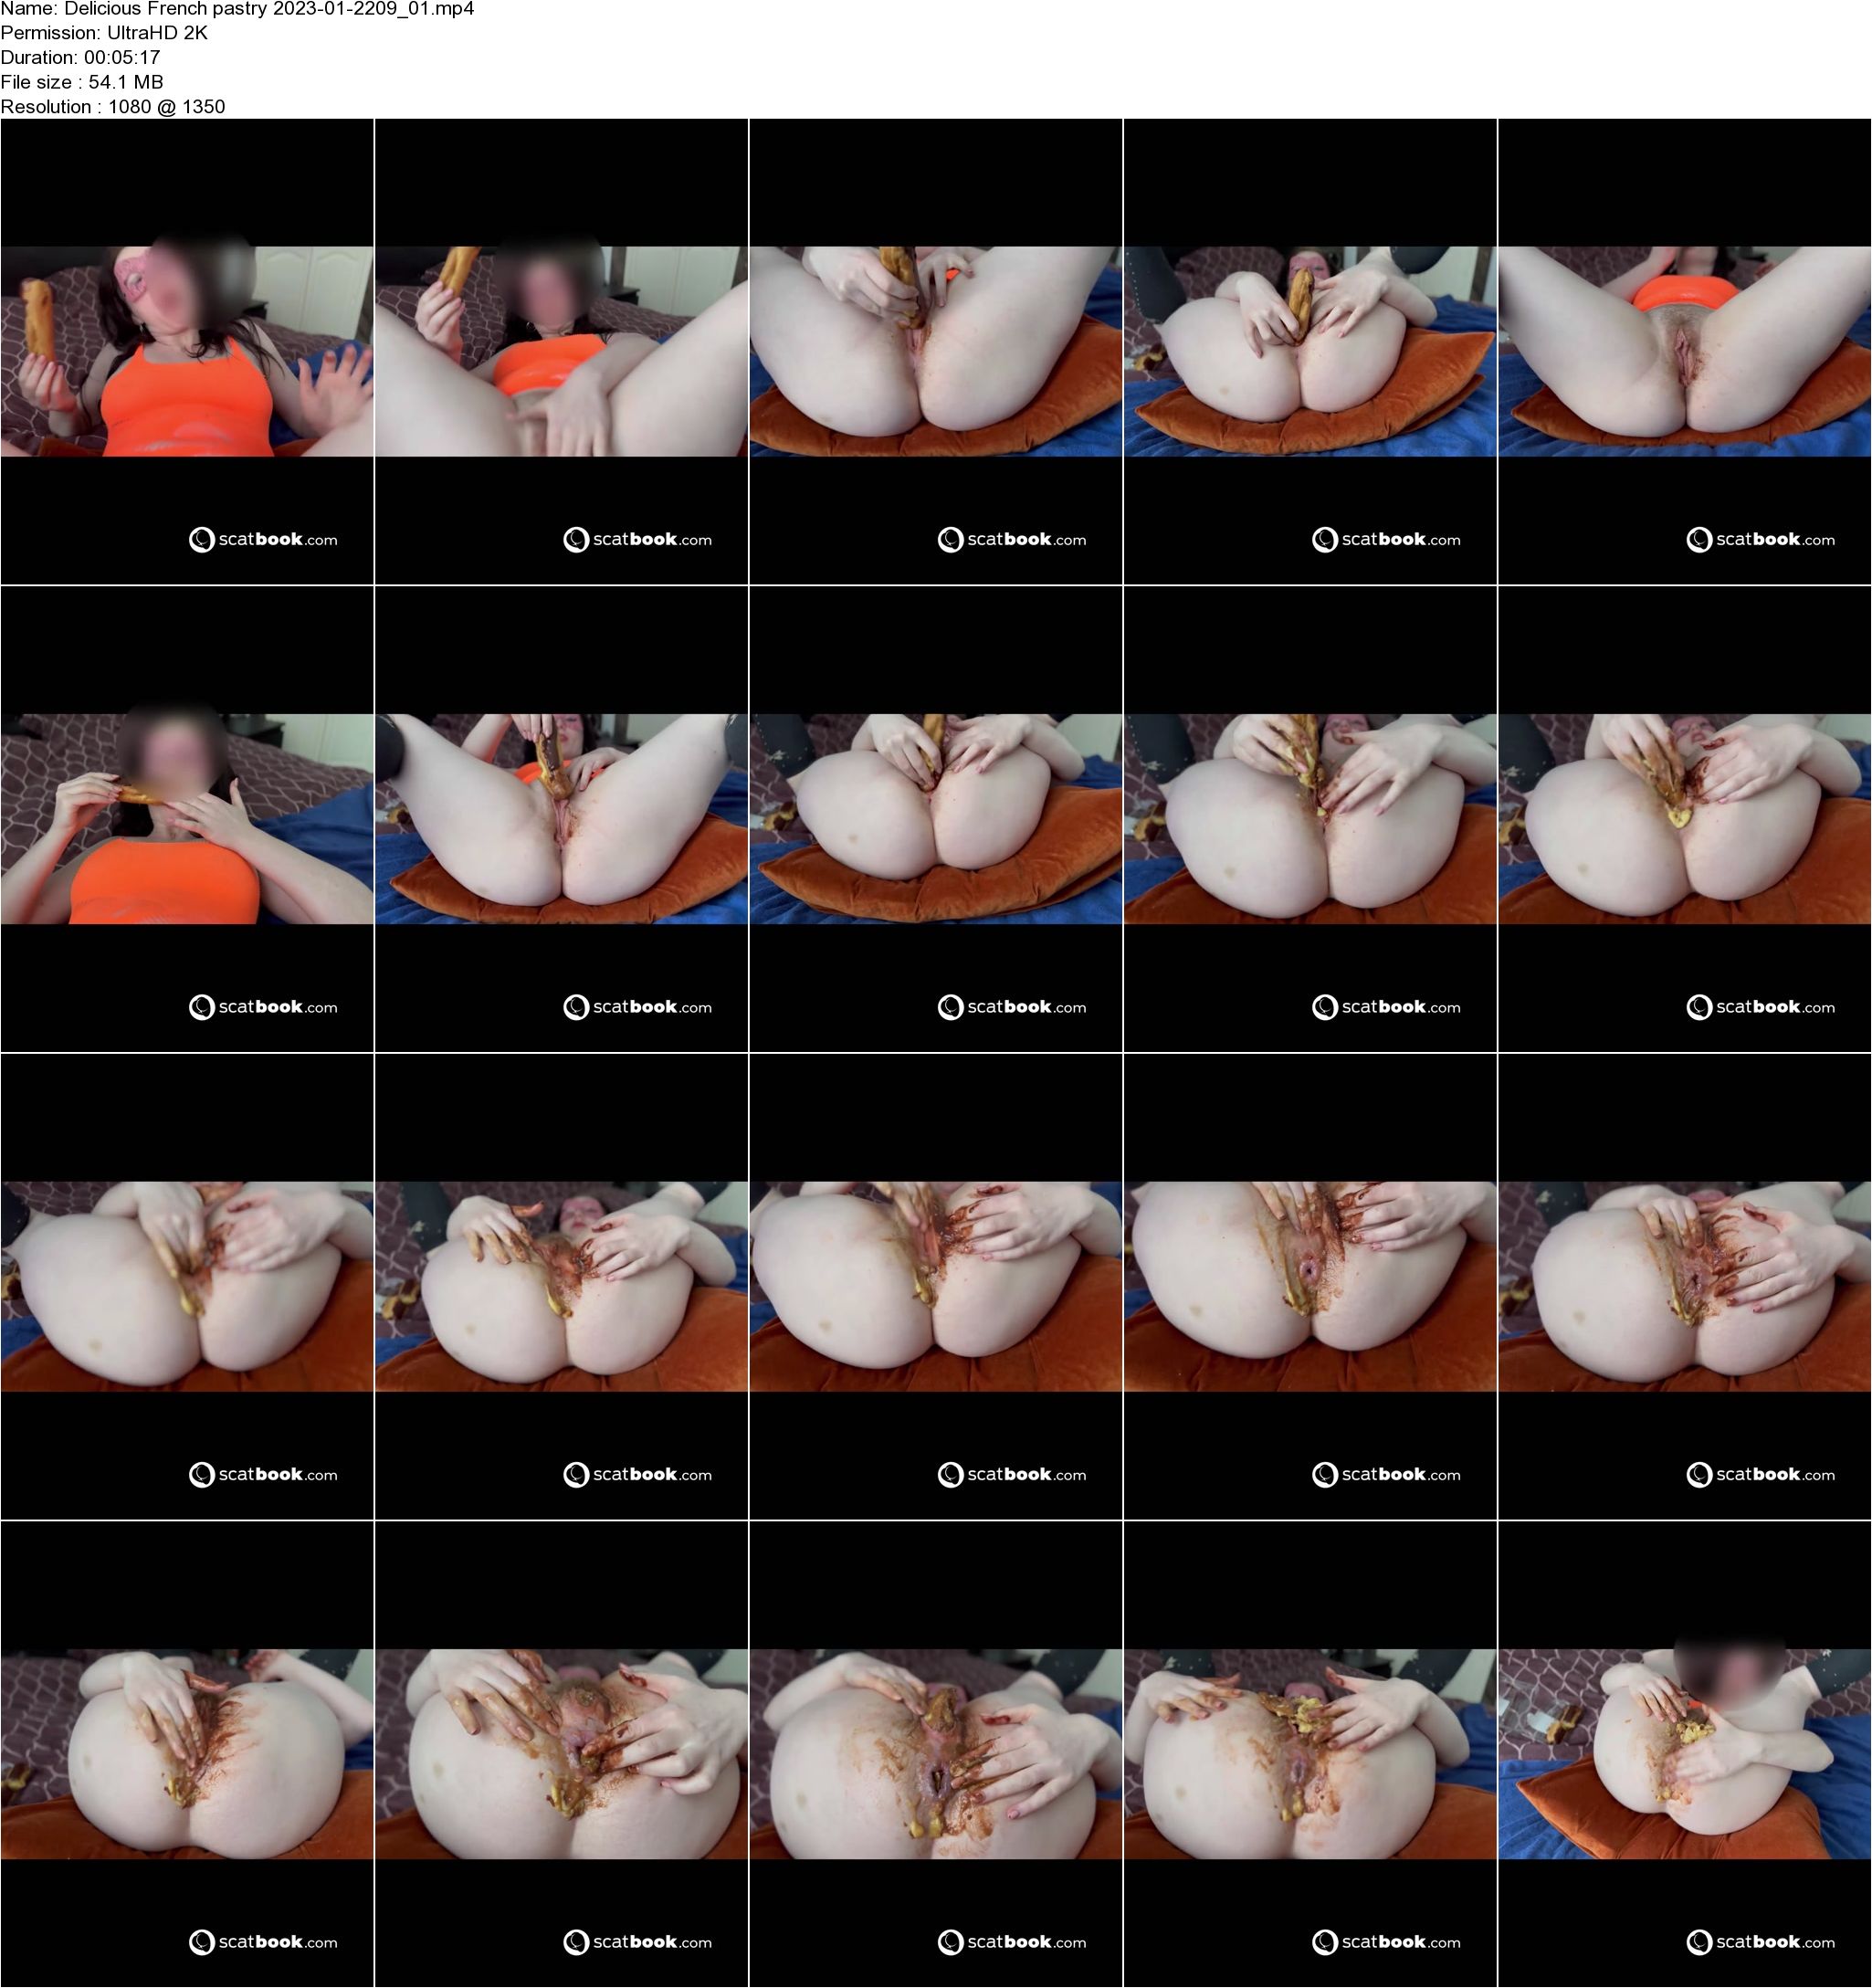Select the first thumbnail in the second row
Viewport: 1872px width, 1988px height.
(x=187, y=819)
